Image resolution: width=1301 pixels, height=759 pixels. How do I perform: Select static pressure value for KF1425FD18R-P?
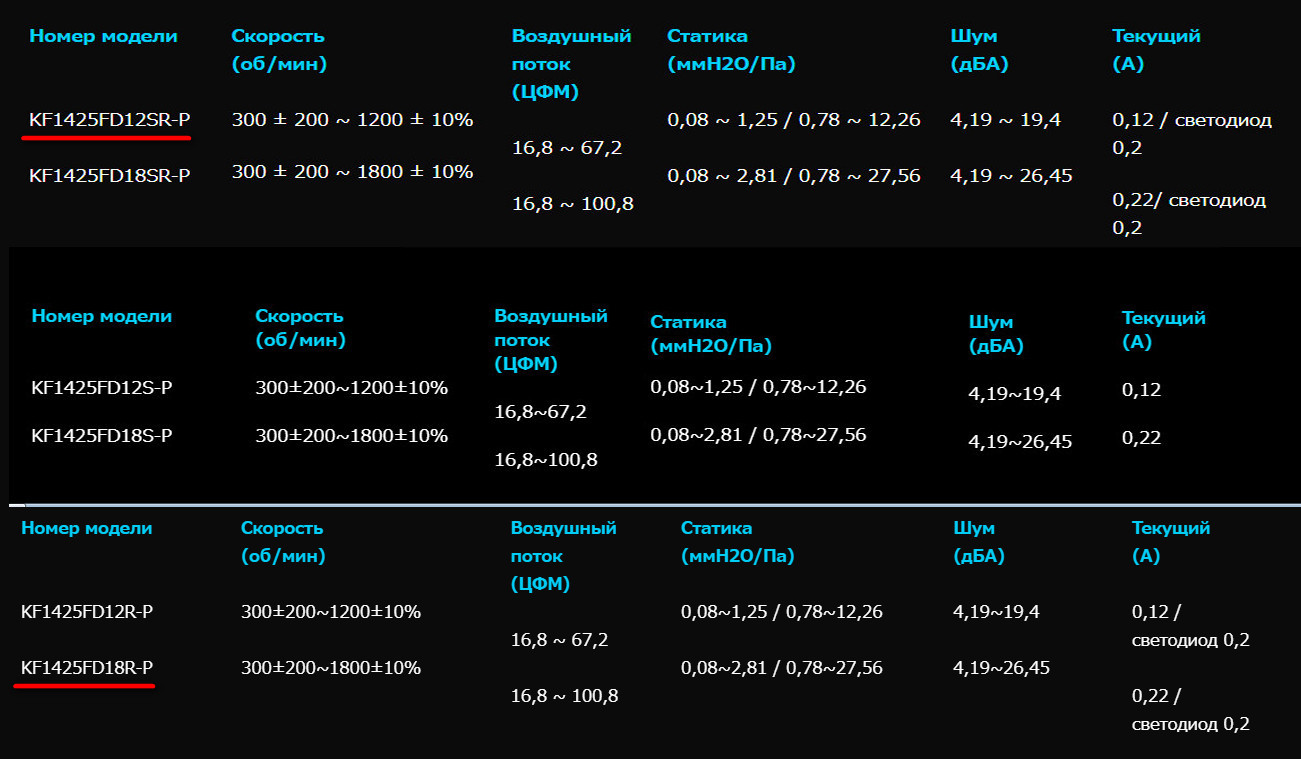pyautogui.click(x=781, y=667)
